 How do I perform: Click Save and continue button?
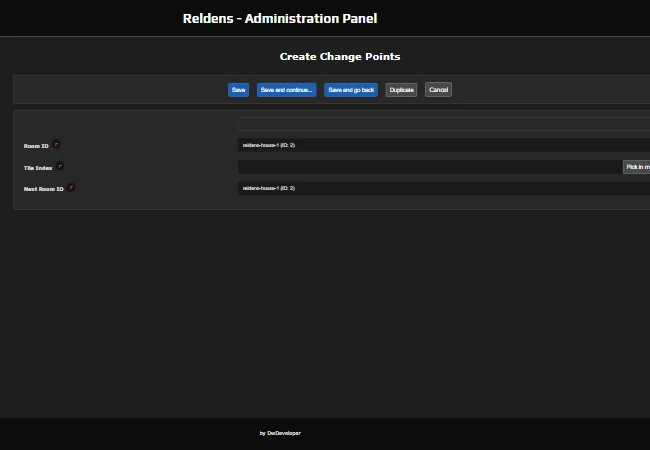286,90
